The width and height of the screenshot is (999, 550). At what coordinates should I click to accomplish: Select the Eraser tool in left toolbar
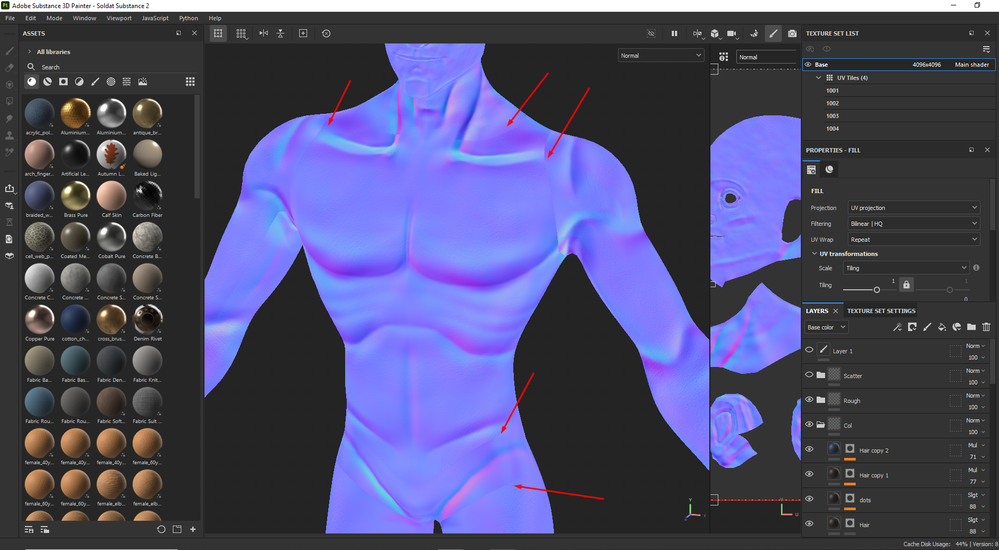pos(10,67)
